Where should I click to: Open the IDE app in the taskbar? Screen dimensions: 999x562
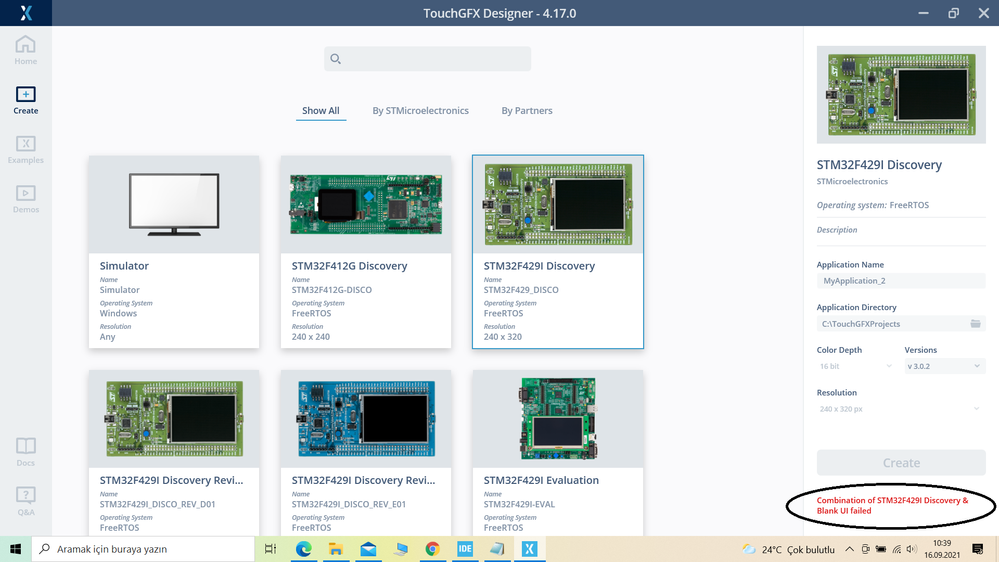click(x=465, y=549)
